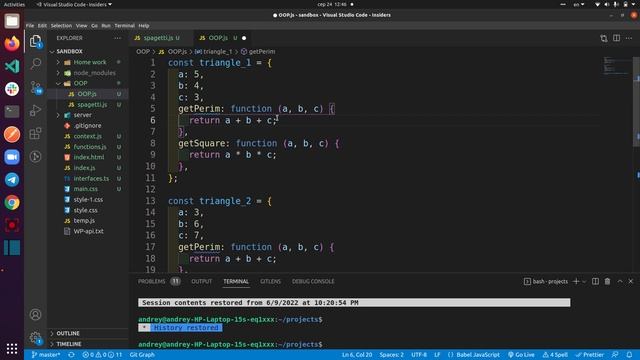Switch to the GITLENS panel tab
The height and width of the screenshot is (360, 640).
pos(270,281)
